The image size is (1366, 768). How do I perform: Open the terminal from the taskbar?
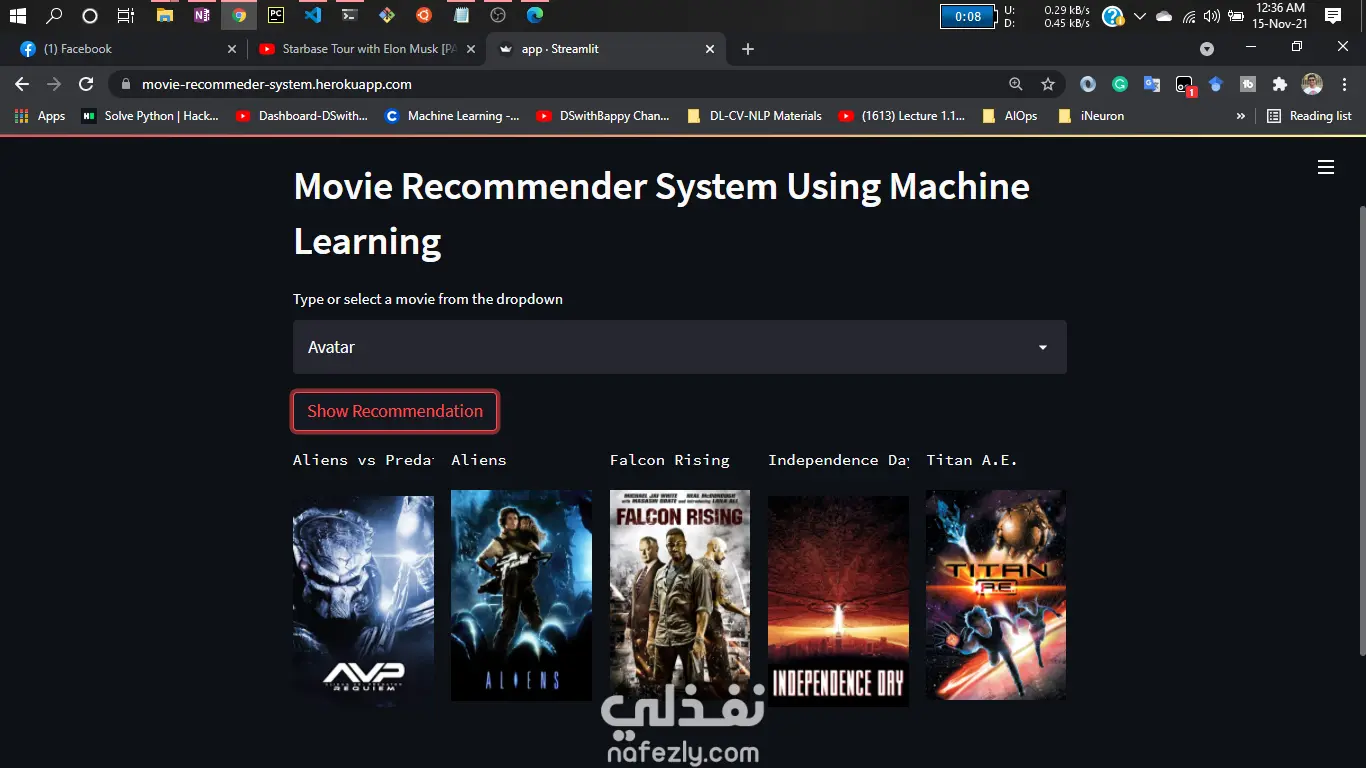(x=349, y=15)
